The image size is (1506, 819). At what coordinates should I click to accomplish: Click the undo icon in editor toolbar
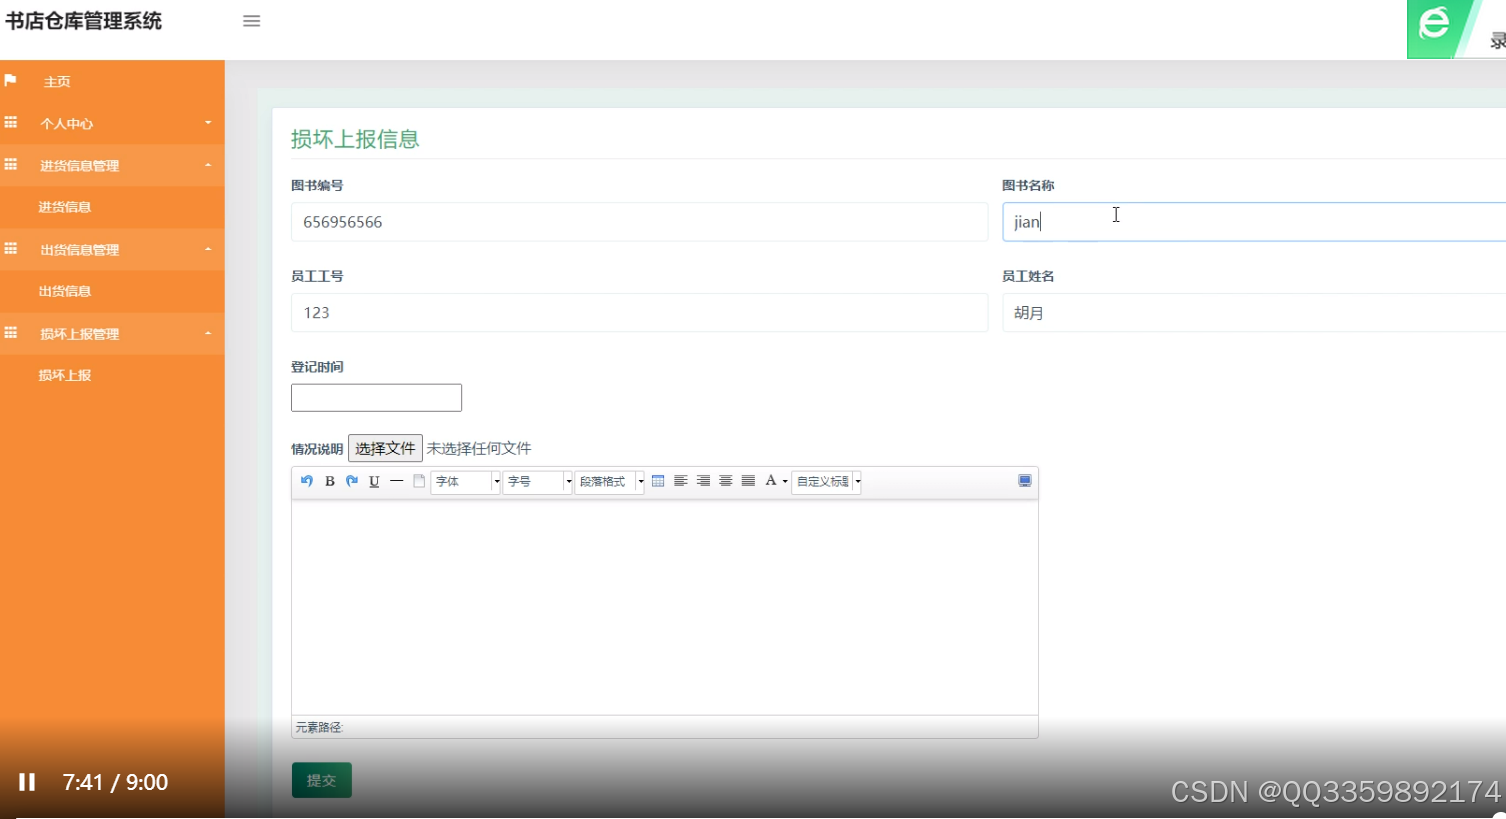[x=307, y=481]
